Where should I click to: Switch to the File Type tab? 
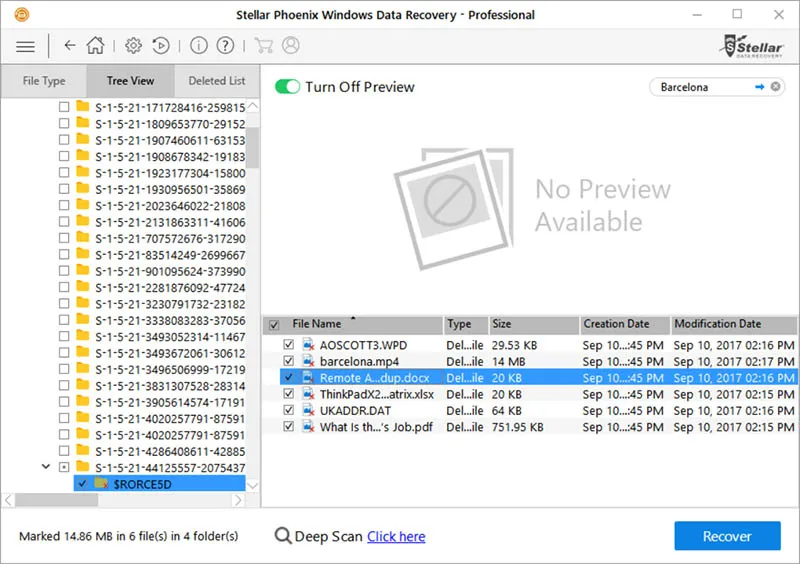44,81
